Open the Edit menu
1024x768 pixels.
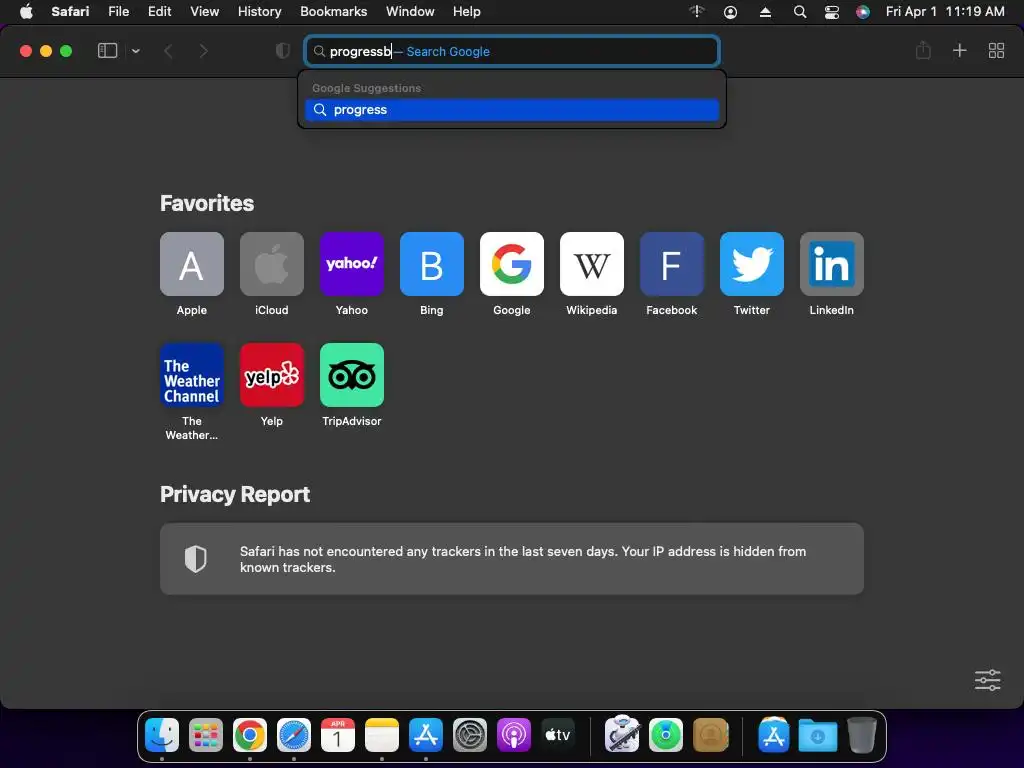pos(159,11)
